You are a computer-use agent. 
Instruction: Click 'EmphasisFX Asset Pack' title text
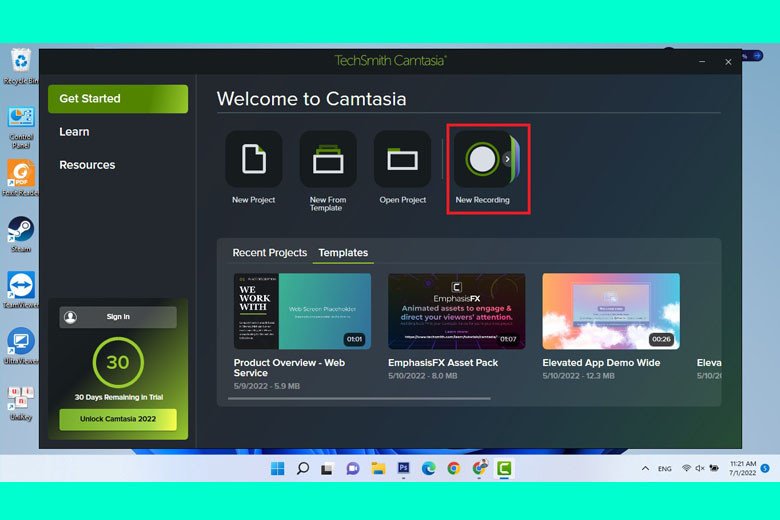[x=443, y=363]
